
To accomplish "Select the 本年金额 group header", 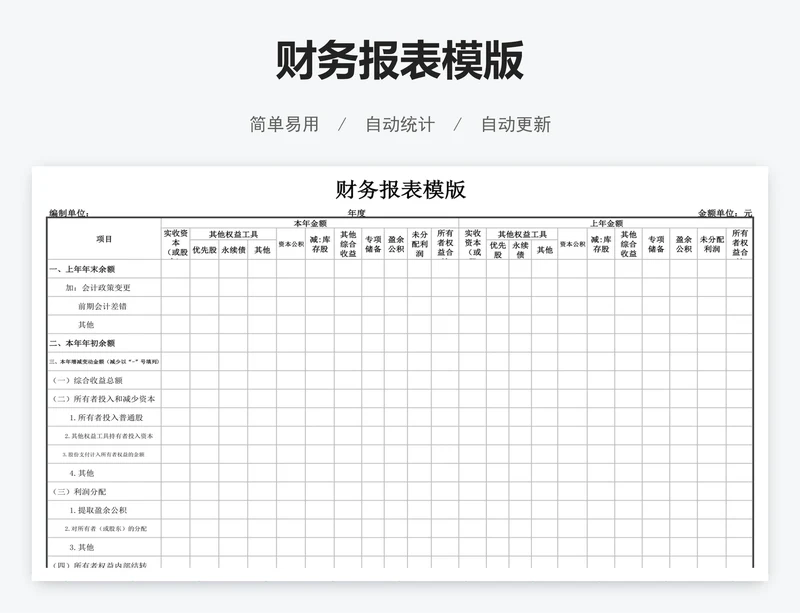I will [310, 223].
